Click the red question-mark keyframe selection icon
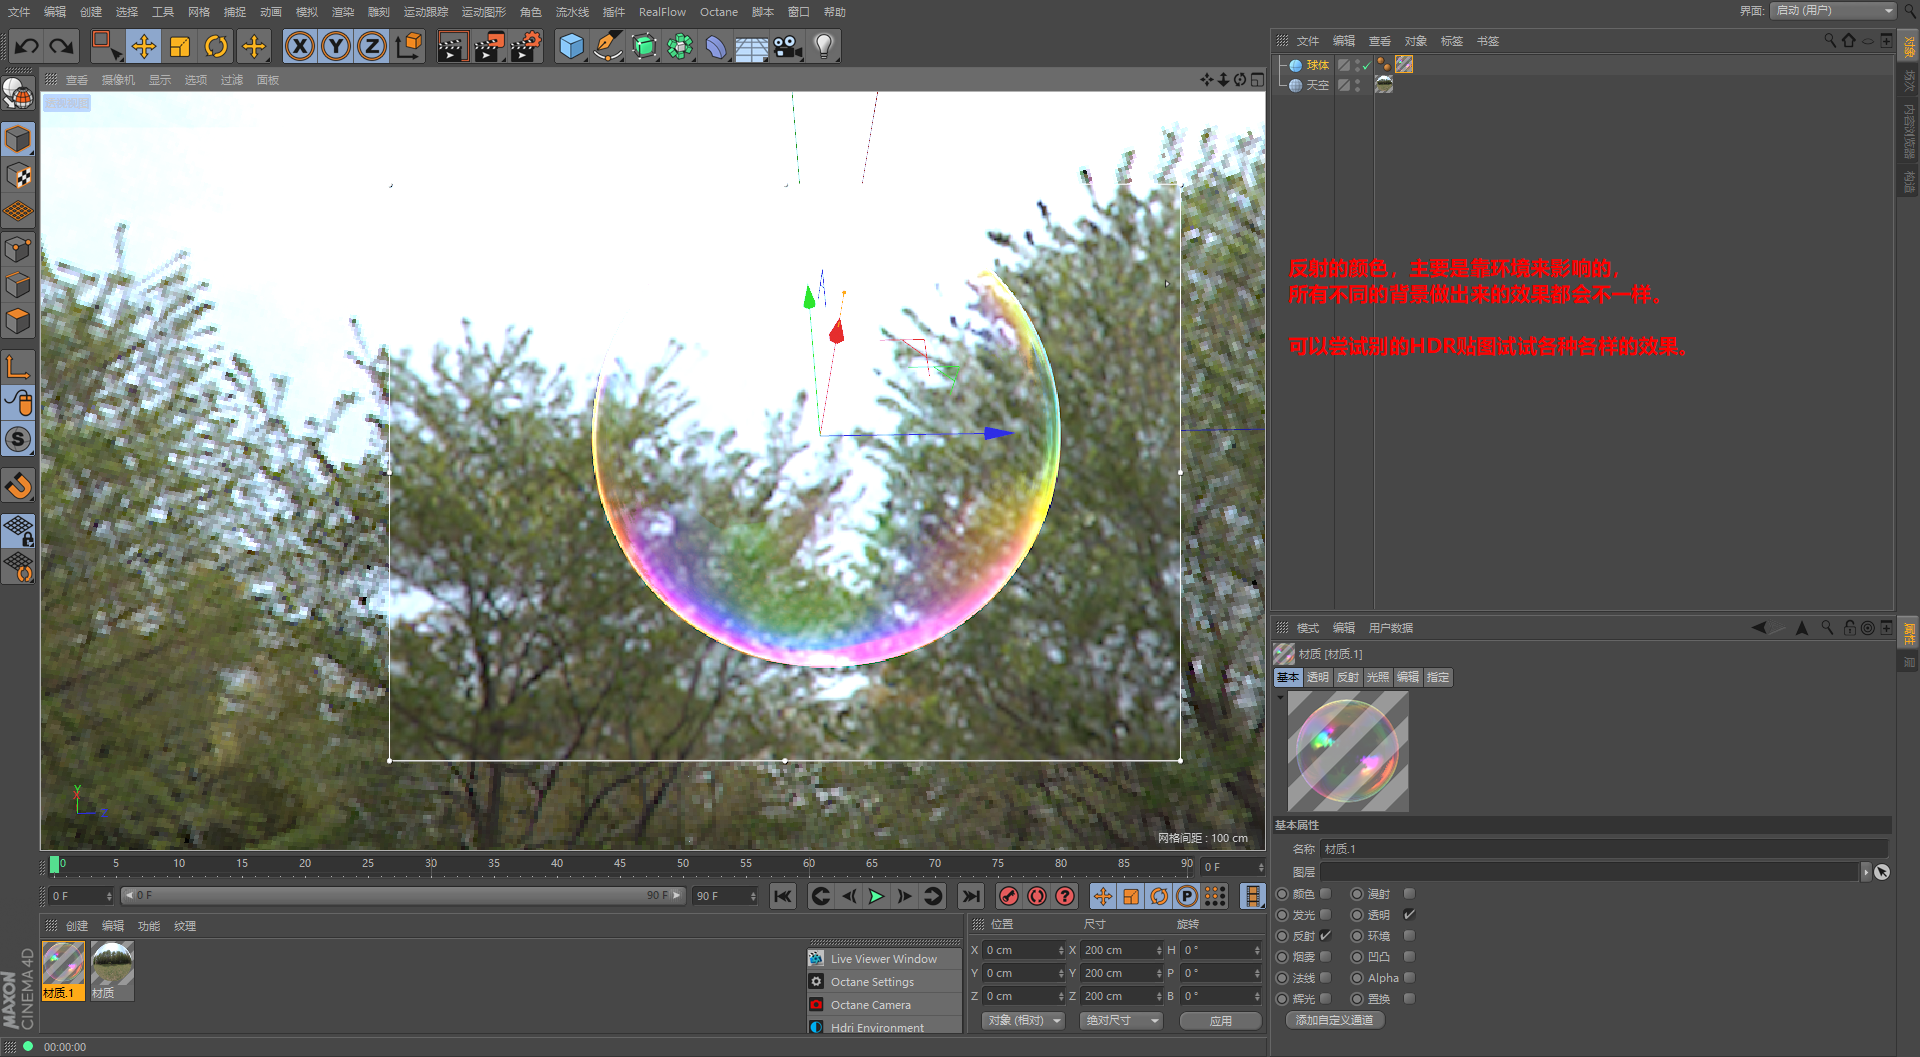The height and width of the screenshot is (1057, 1920). coord(1065,896)
